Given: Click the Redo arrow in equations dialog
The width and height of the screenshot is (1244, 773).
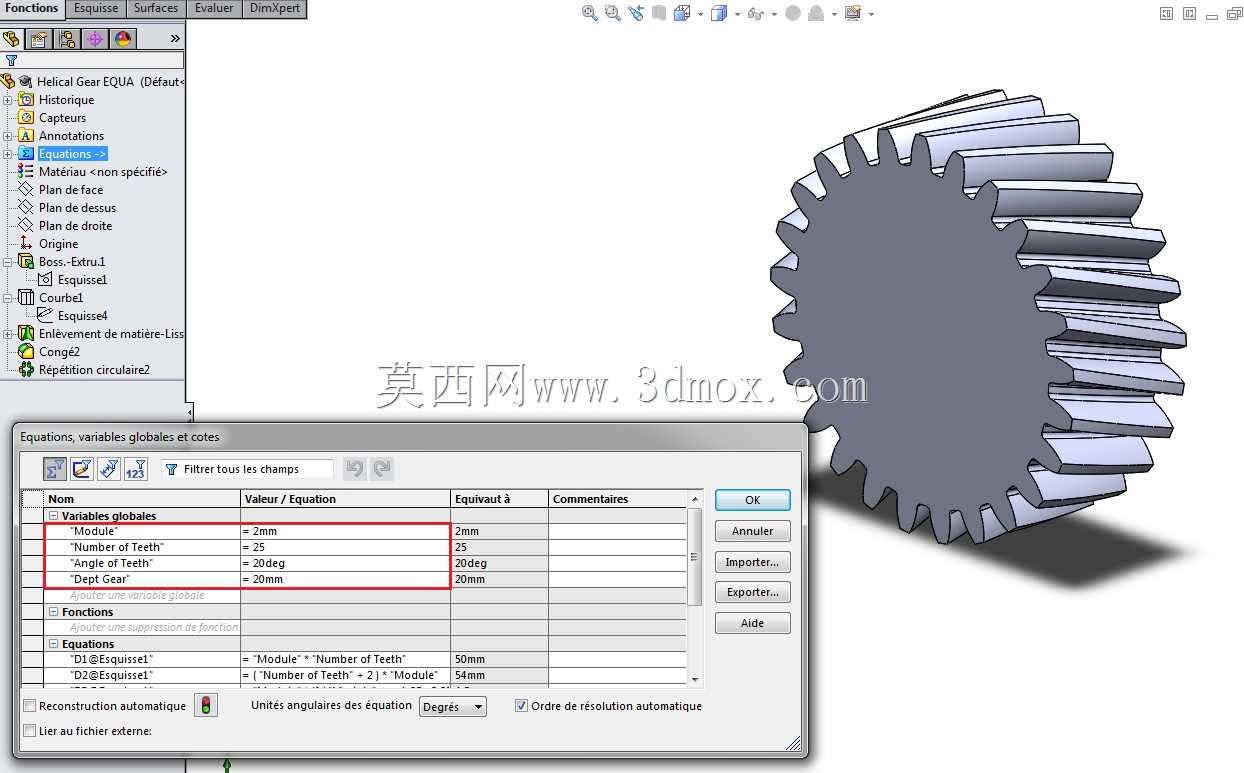Looking at the screenshot, I should point(382,469).
